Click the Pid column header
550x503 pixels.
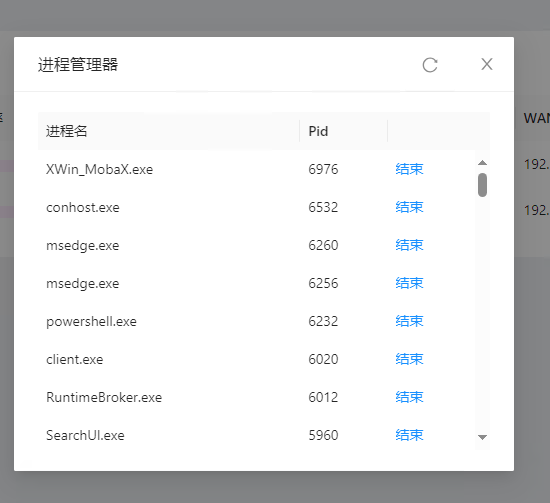[x=343, y=131]
